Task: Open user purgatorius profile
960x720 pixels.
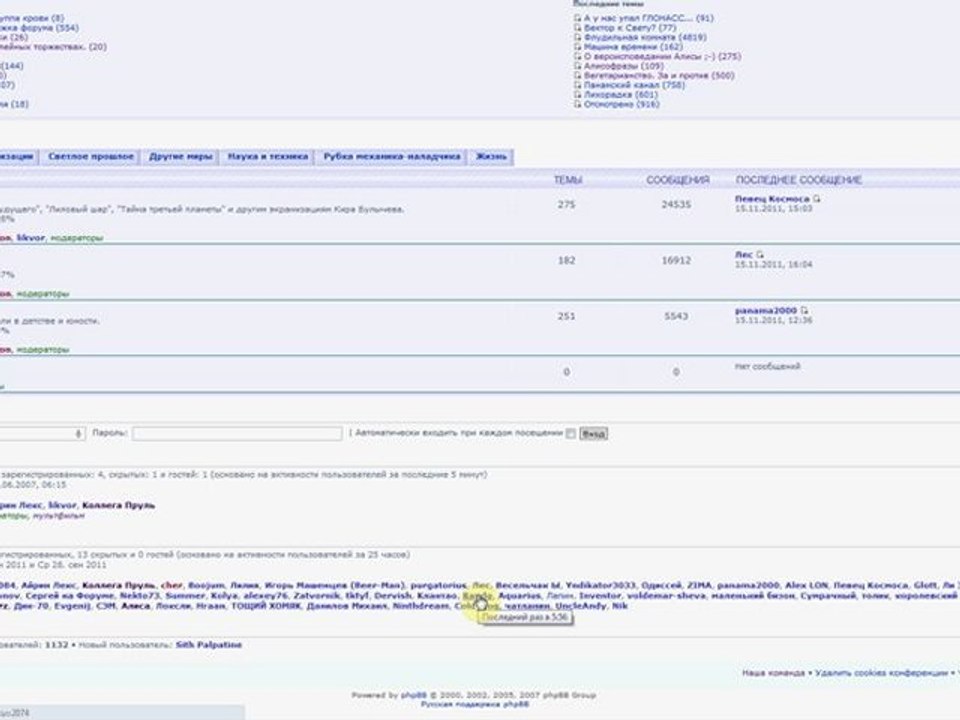Action: [x=438, y=585]
